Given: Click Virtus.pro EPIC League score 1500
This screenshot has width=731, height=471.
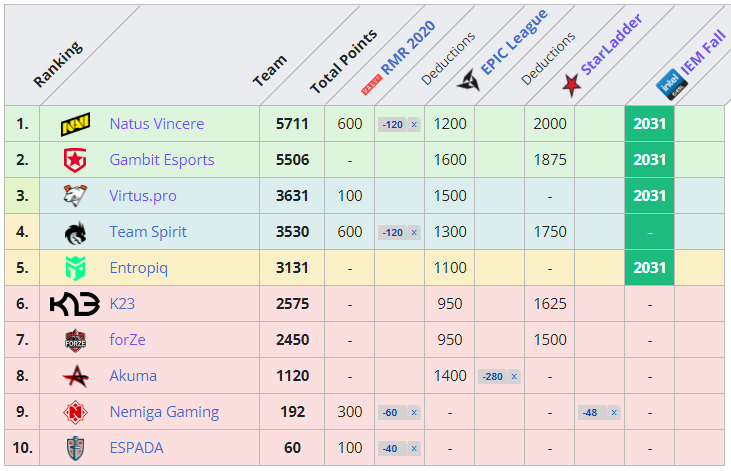Looking at the screenshot, I should (x=450, y=196).
